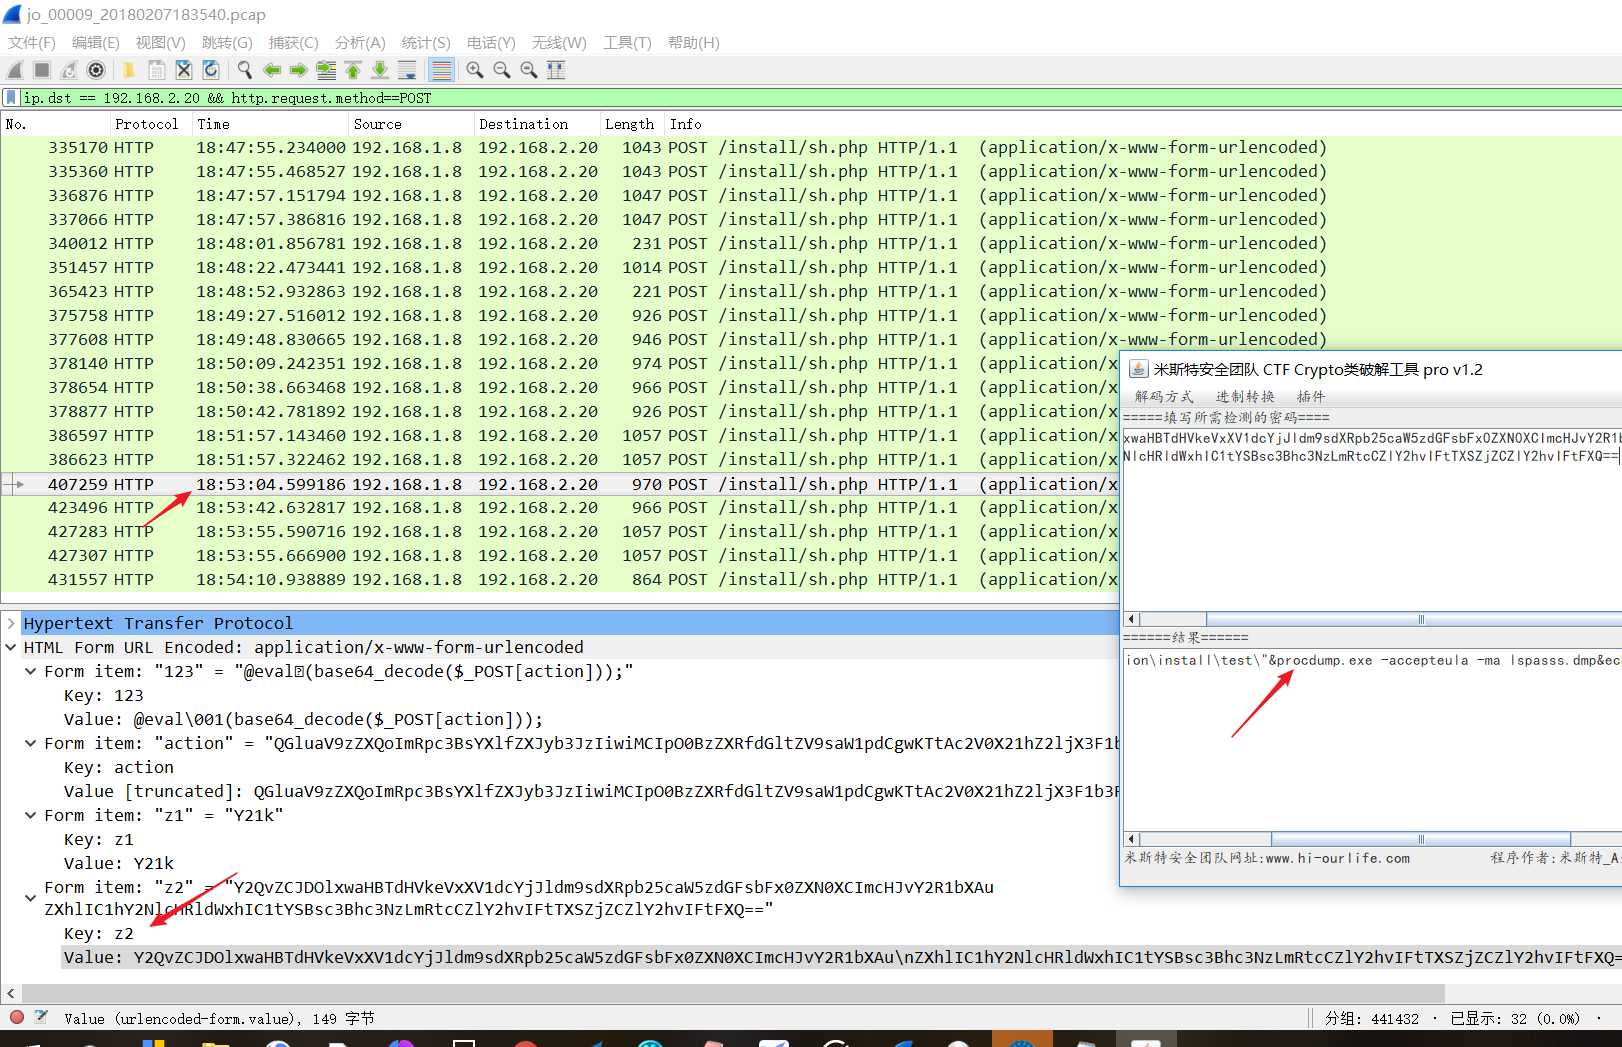Zoom in main window text
This screenshot has width=1622, height=1047.
point(475,70)
